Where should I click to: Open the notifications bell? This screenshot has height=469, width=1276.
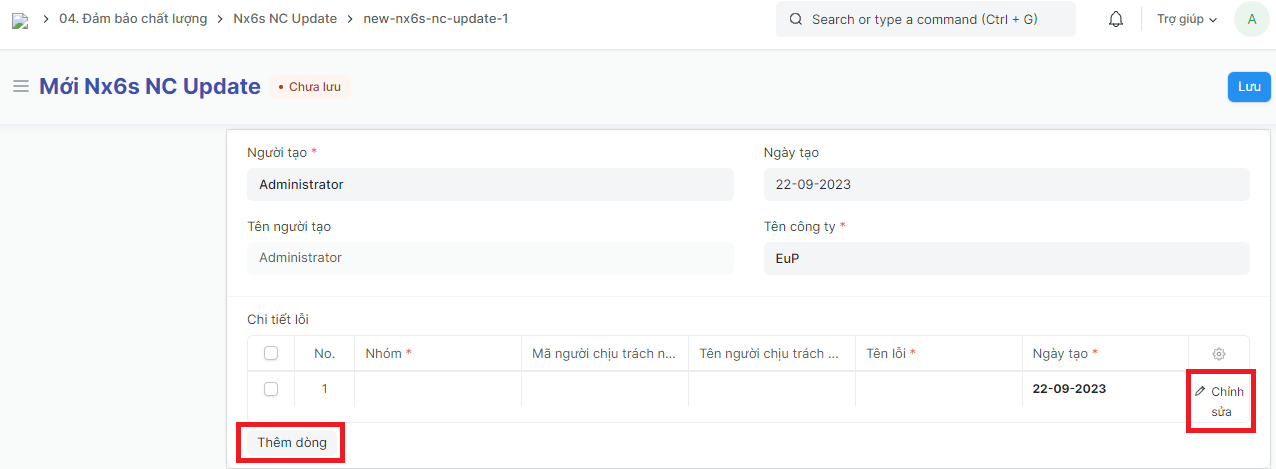click(x=1116, y=19)
